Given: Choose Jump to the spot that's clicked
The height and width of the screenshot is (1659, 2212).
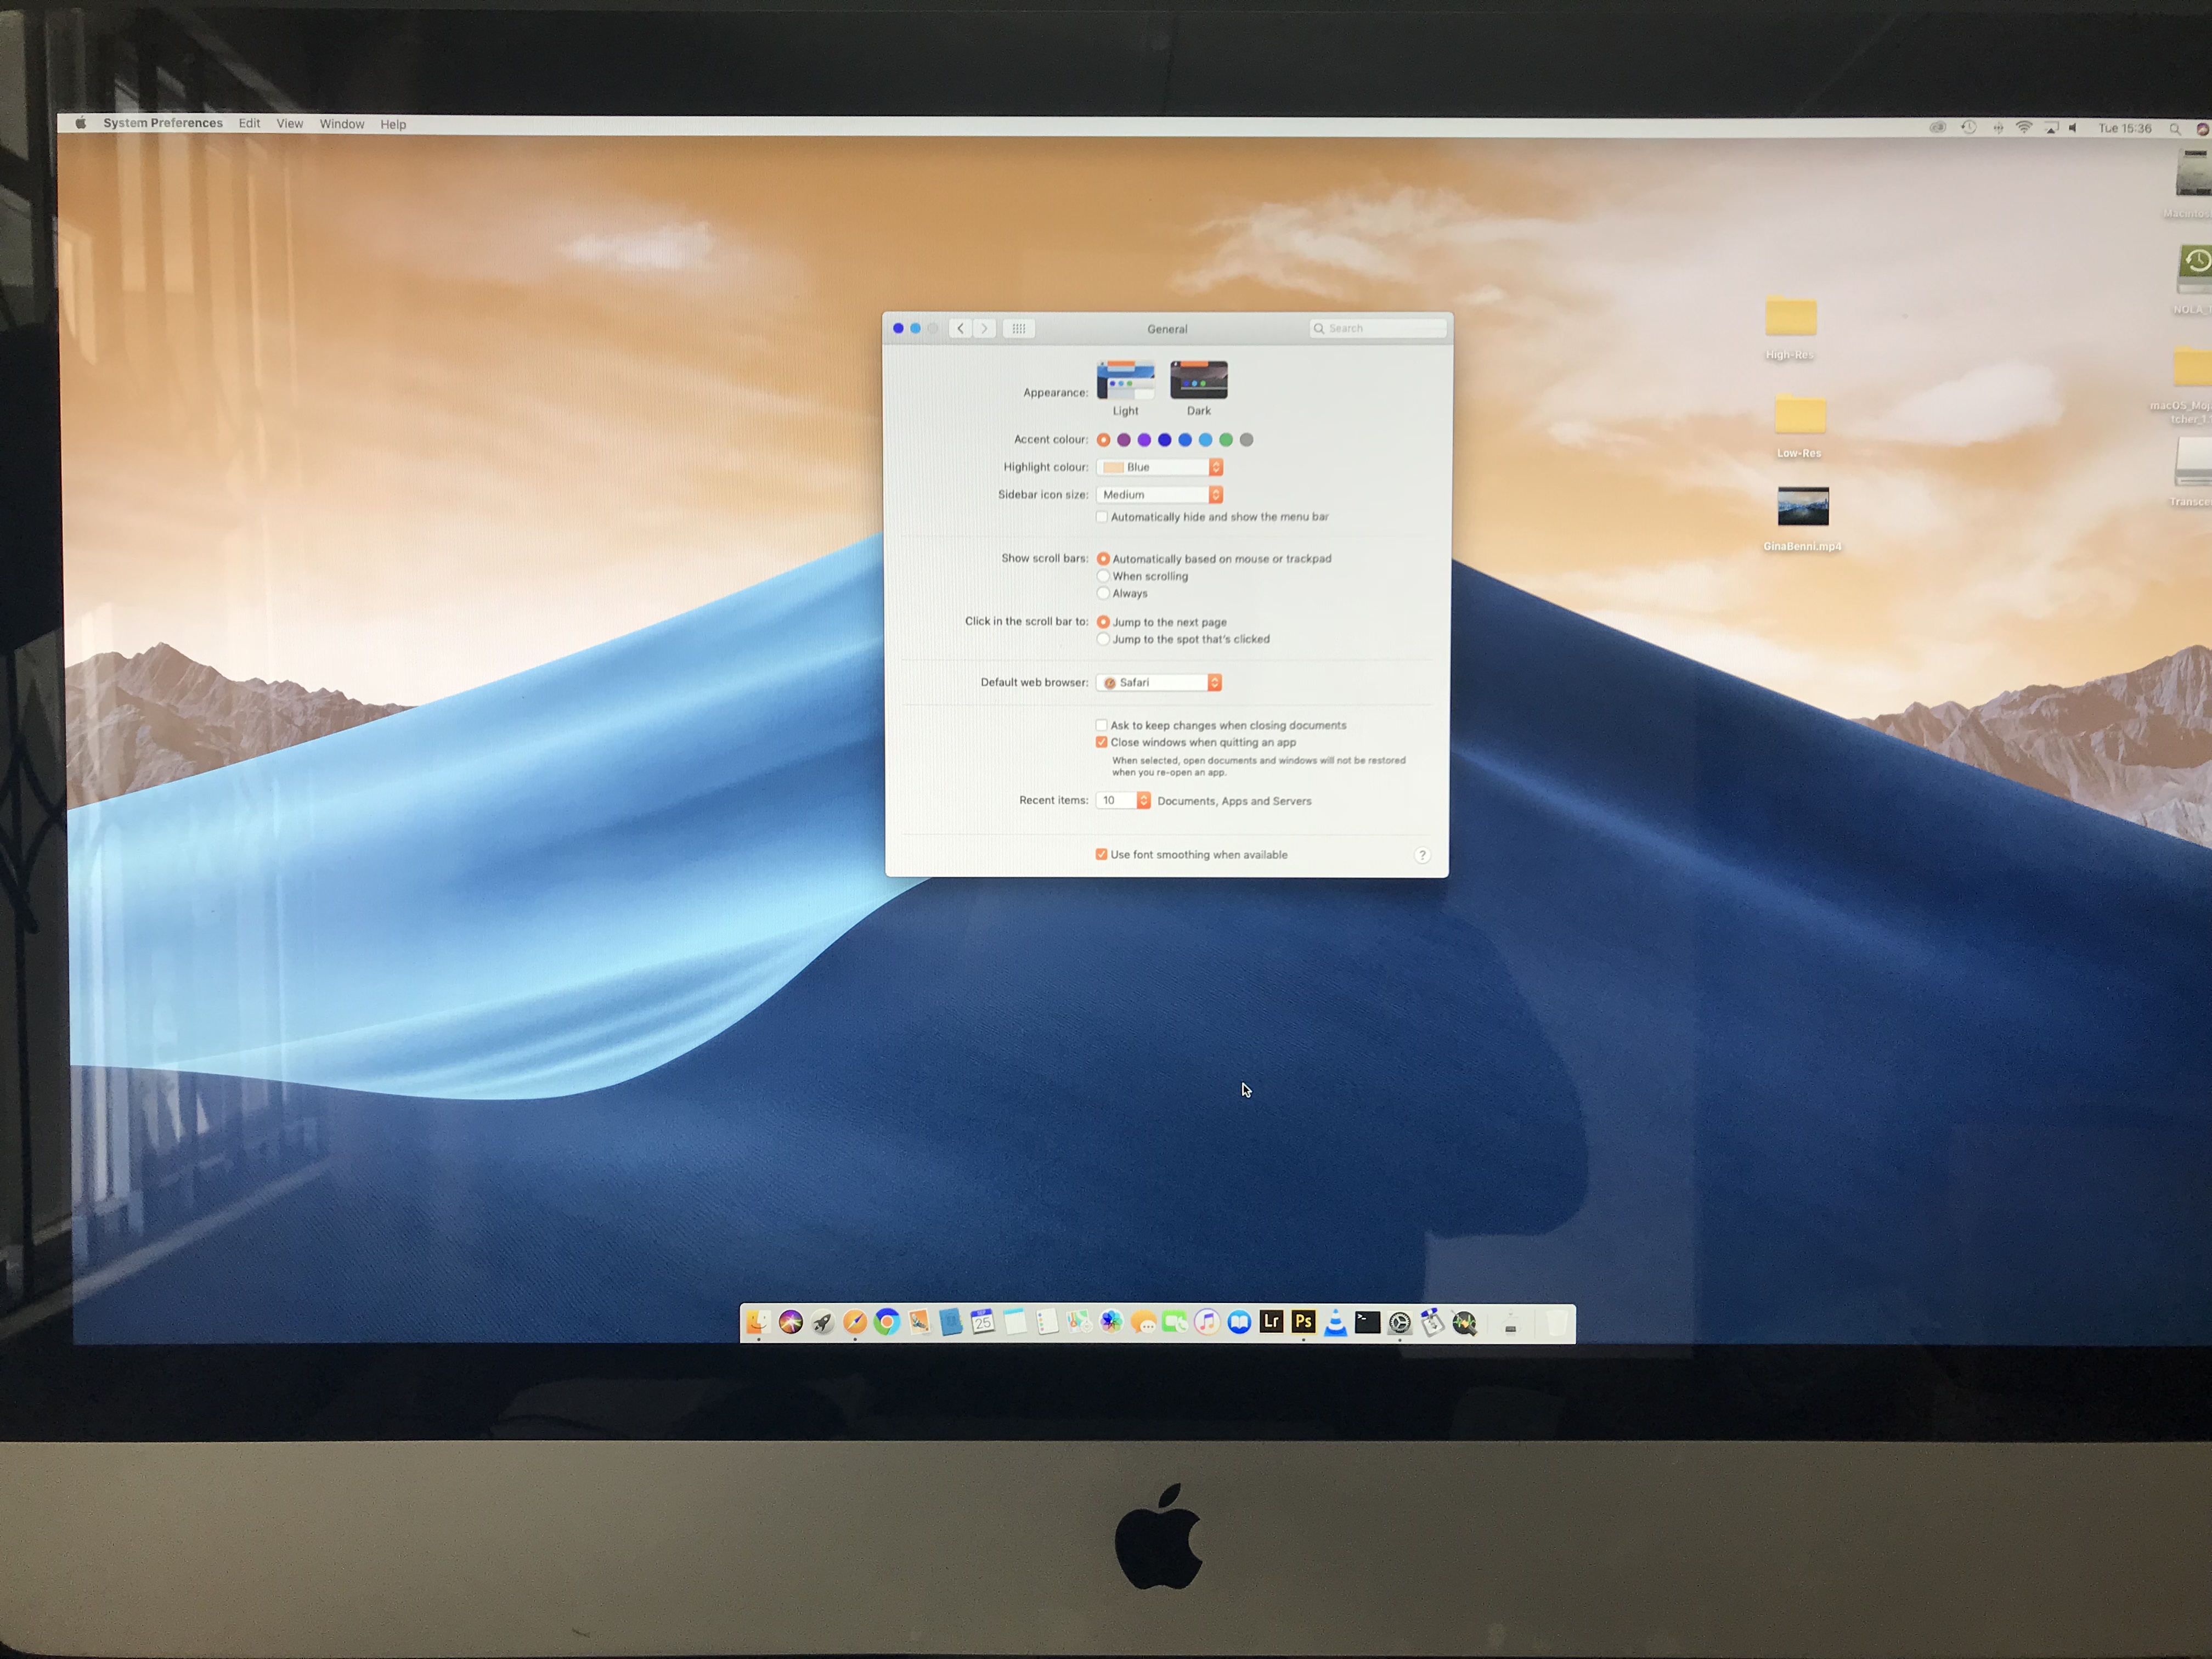Looking at the screenshot, I should pyautogui.click(x=1103, y=640).
